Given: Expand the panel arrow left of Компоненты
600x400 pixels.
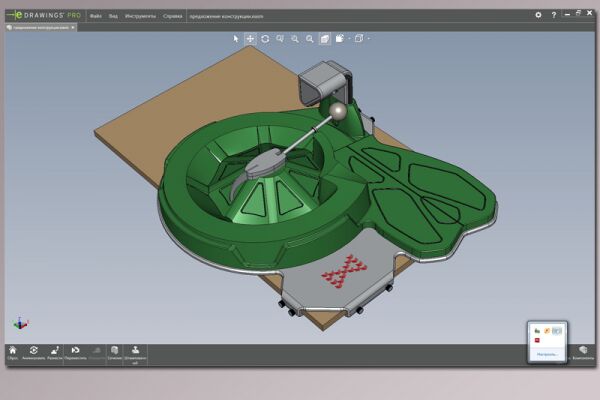Looking at the screenshot, I should pos(569,358).
